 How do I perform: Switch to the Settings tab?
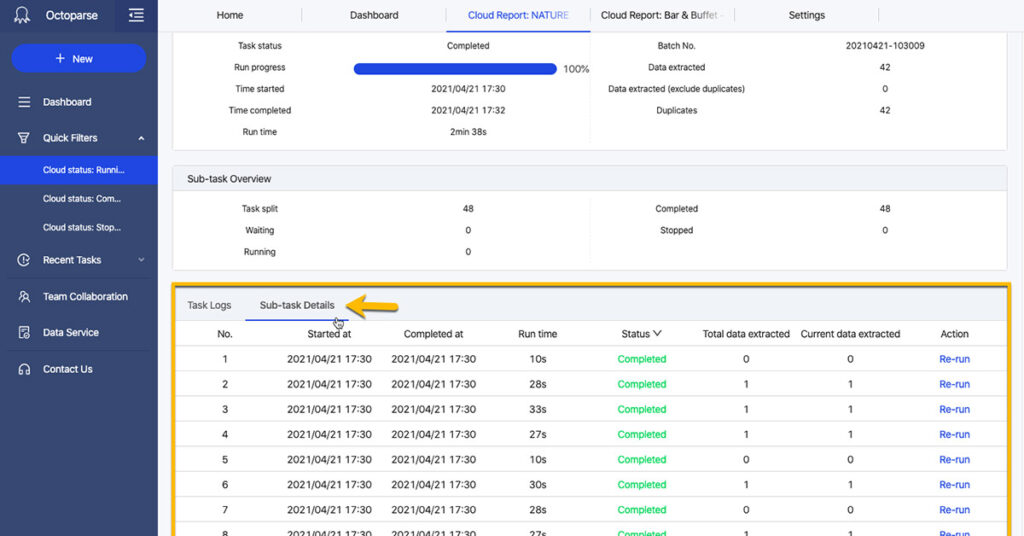(x=806, y=15)
